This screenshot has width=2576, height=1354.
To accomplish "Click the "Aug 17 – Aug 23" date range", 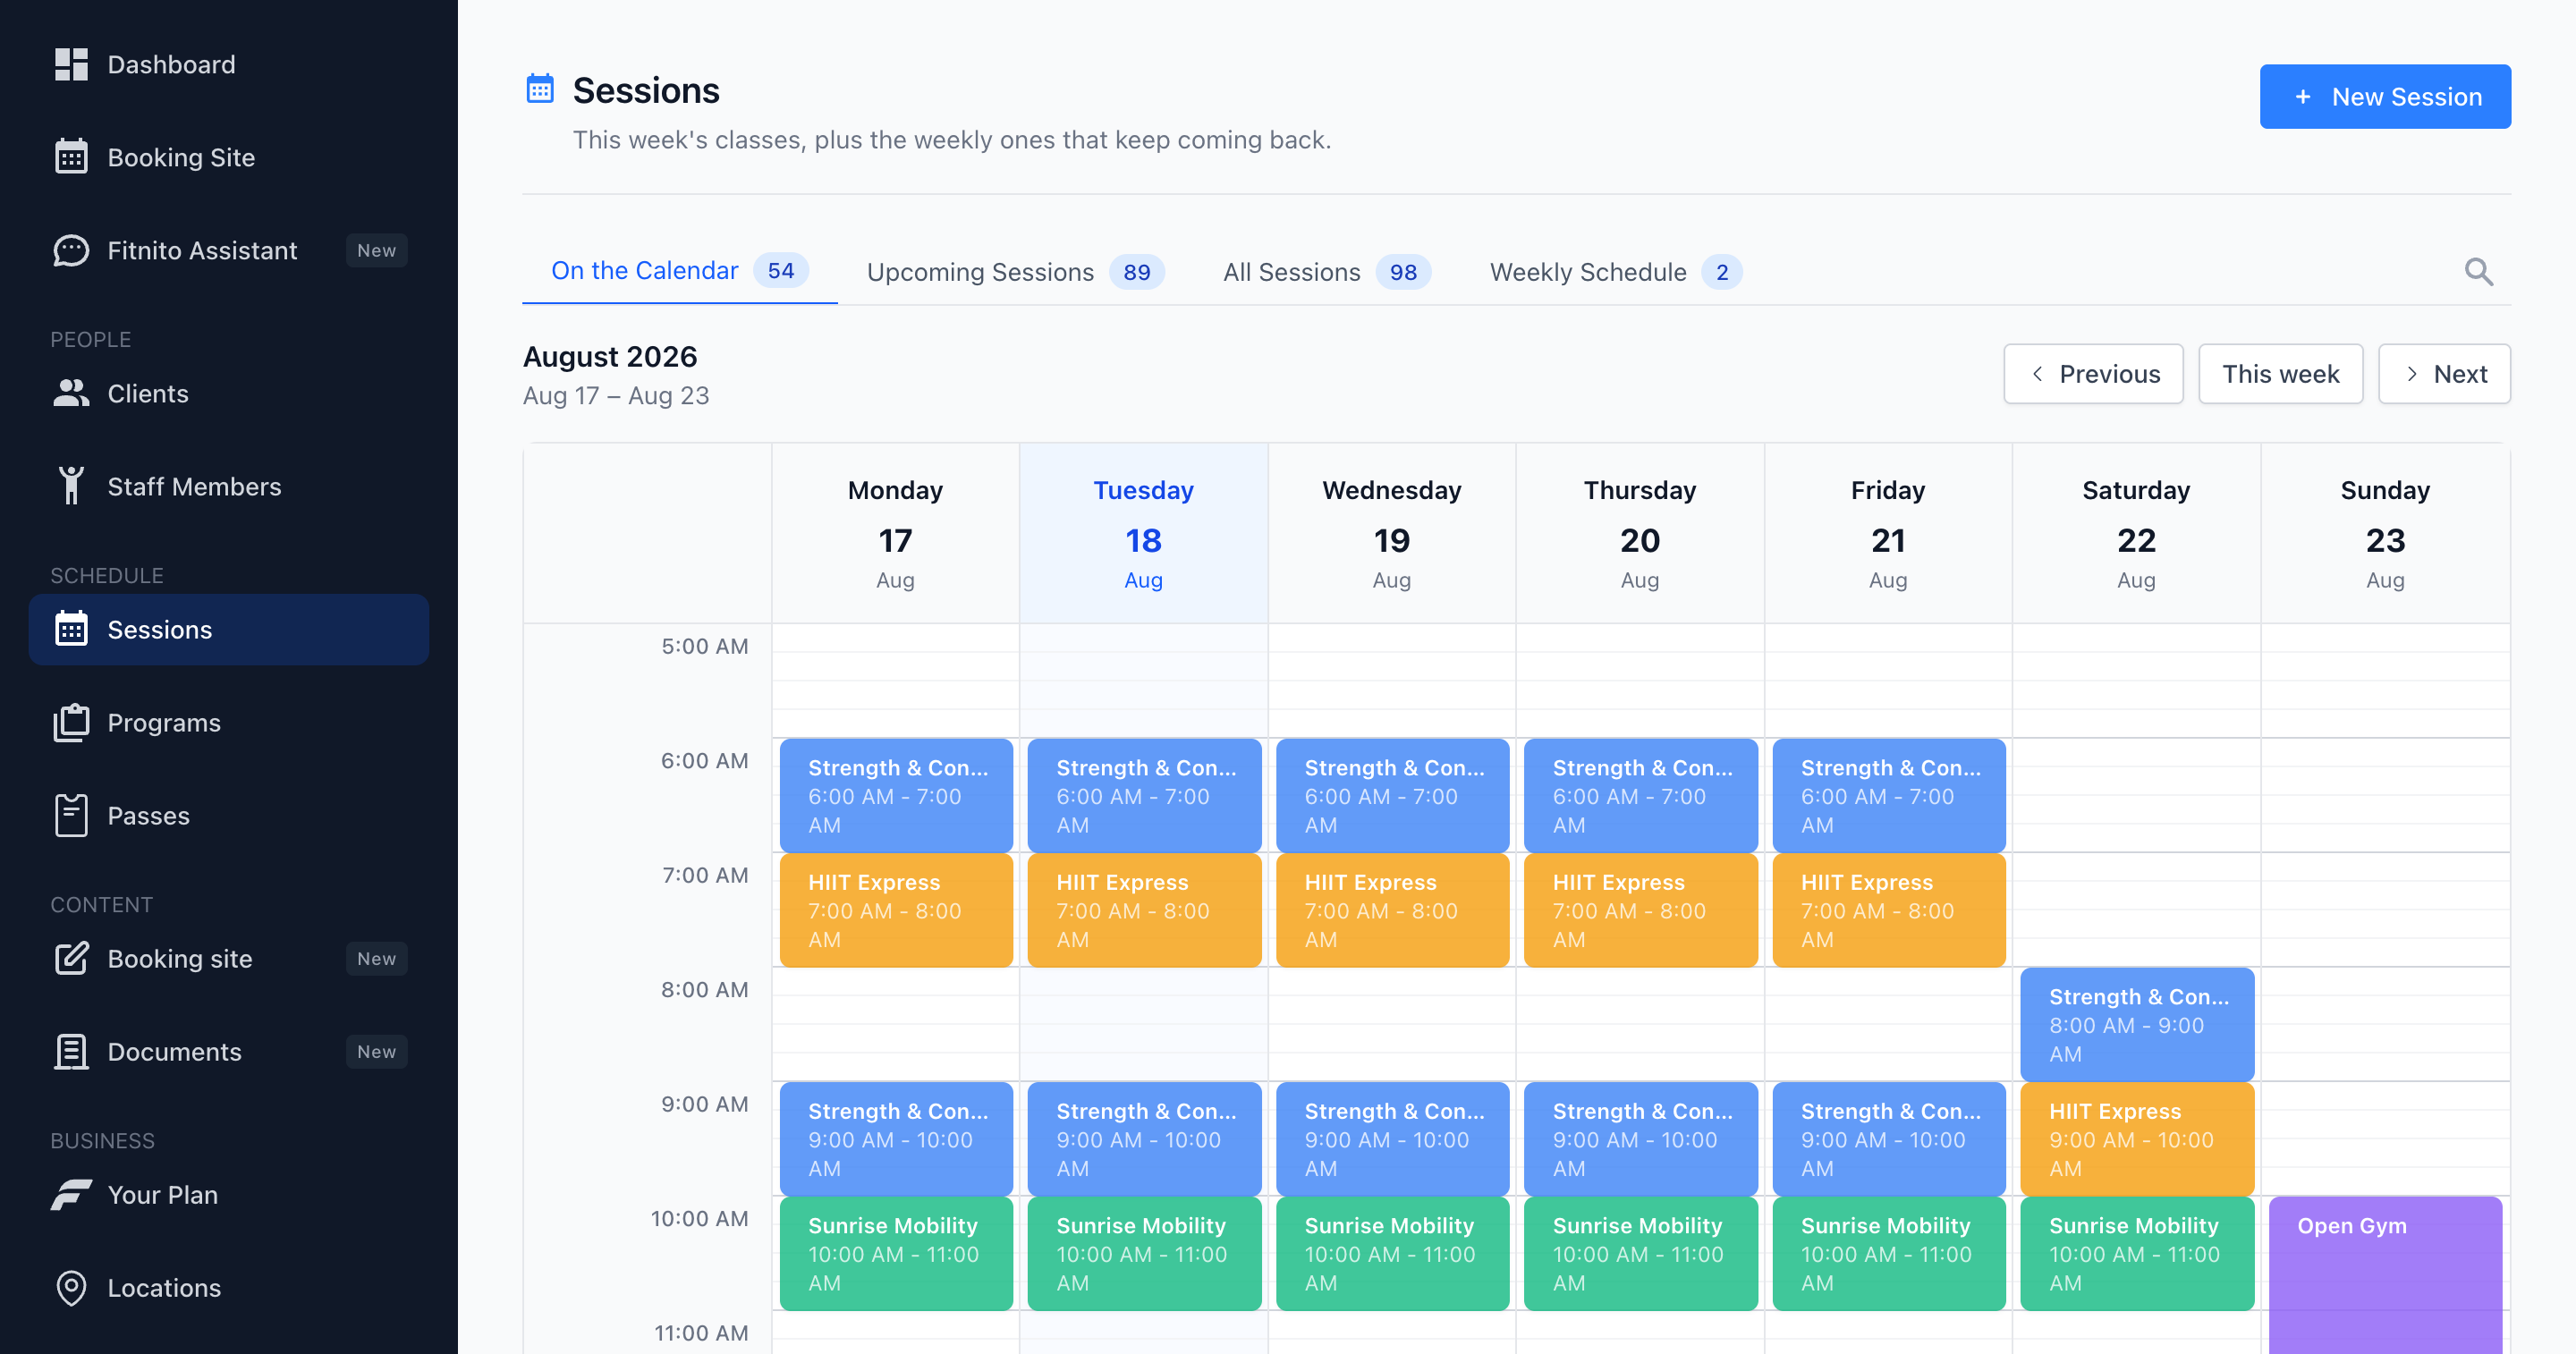I will tap(616, 396).
